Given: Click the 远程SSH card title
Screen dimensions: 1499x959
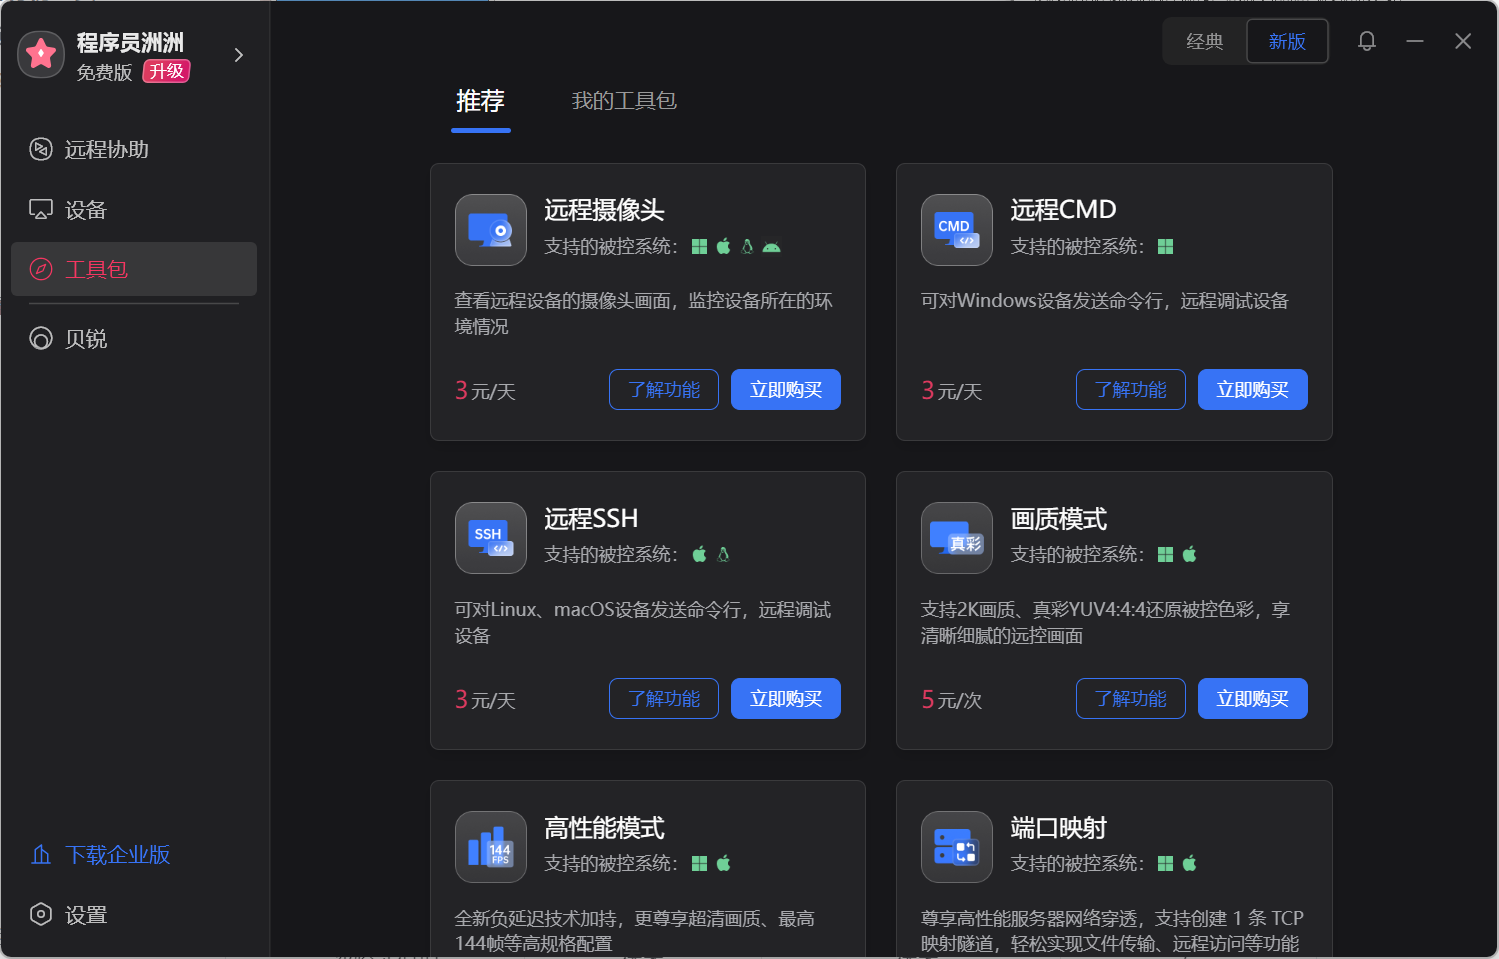Looking at the screenshot, I should tap(591, 519).
